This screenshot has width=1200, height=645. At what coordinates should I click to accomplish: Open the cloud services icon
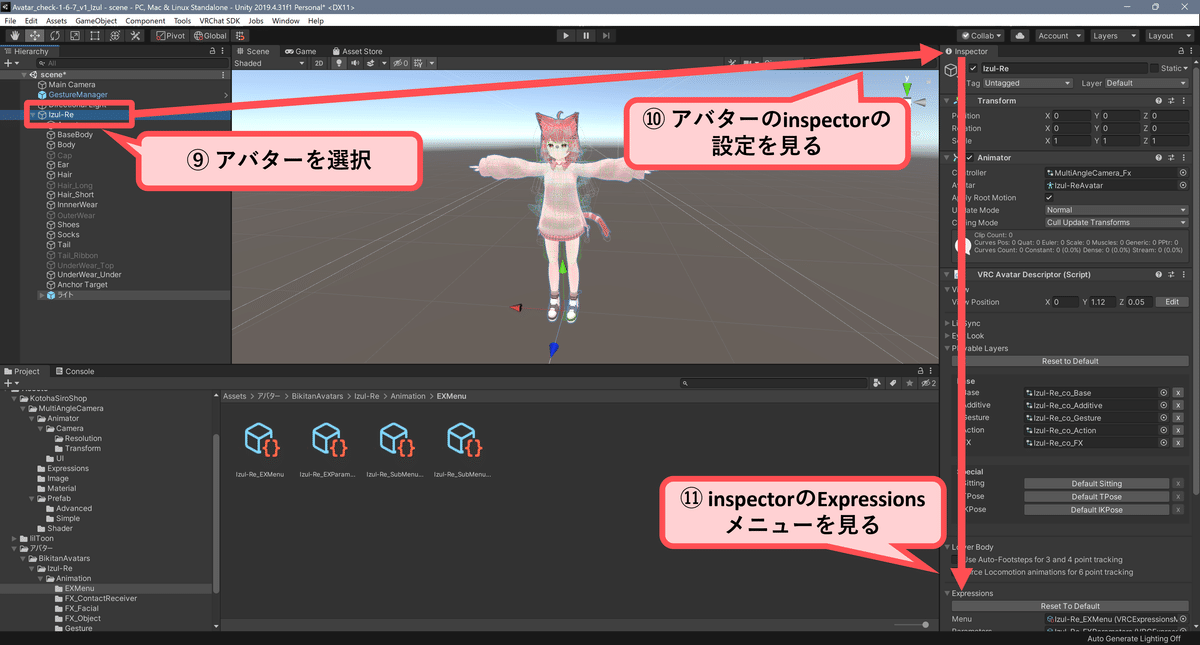(x=1019, y=36)
